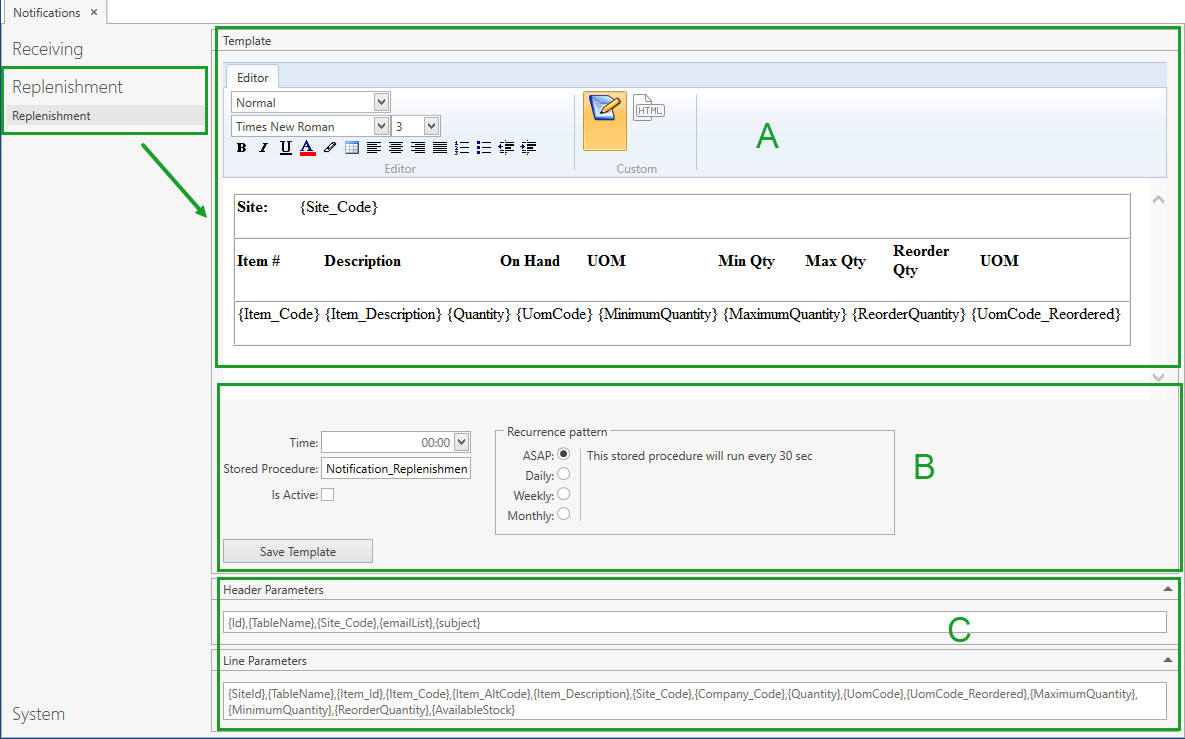Click the Stored Procedure input field
The width and height of the screenshot is (1185, 739).
pos(396,468)
